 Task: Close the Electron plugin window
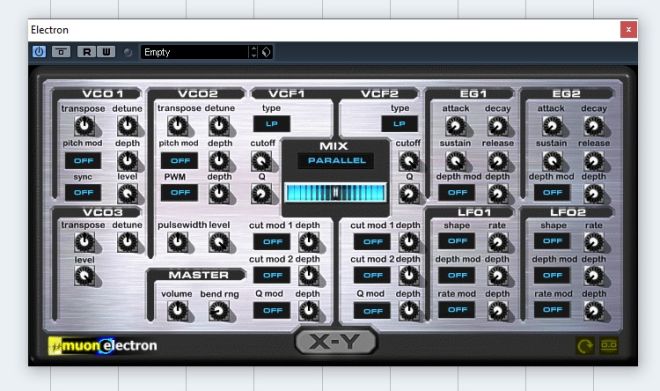[x=628, y=29]
